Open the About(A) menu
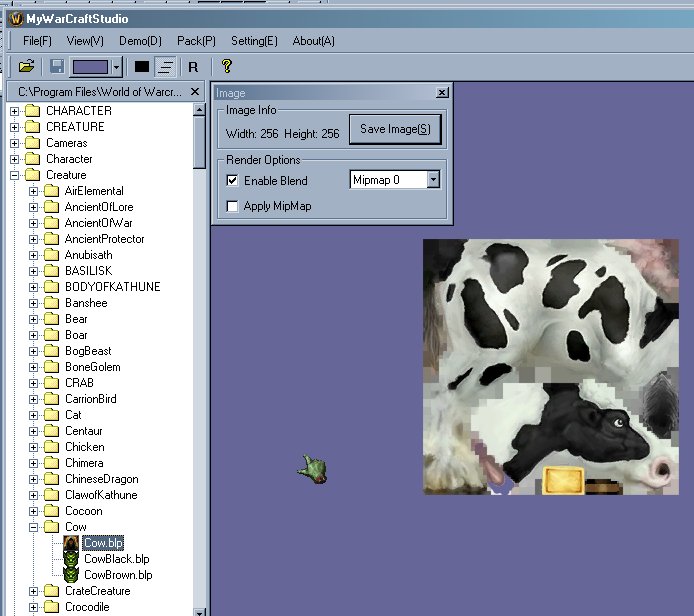Viewport: 694px width, 616px height. point(313,41)
